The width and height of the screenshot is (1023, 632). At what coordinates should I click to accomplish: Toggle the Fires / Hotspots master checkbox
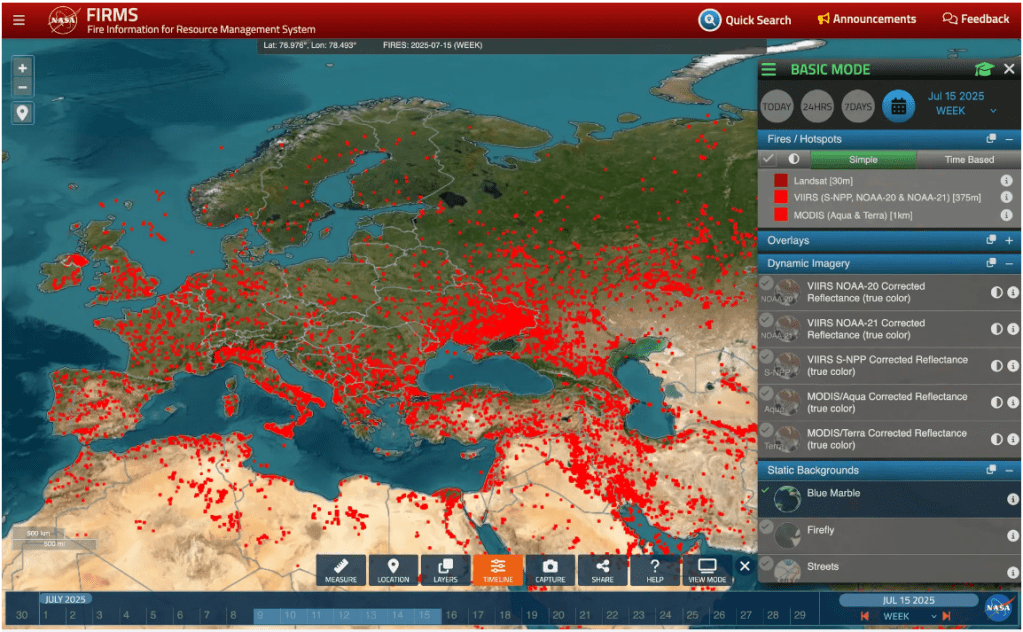pos(768,159)
